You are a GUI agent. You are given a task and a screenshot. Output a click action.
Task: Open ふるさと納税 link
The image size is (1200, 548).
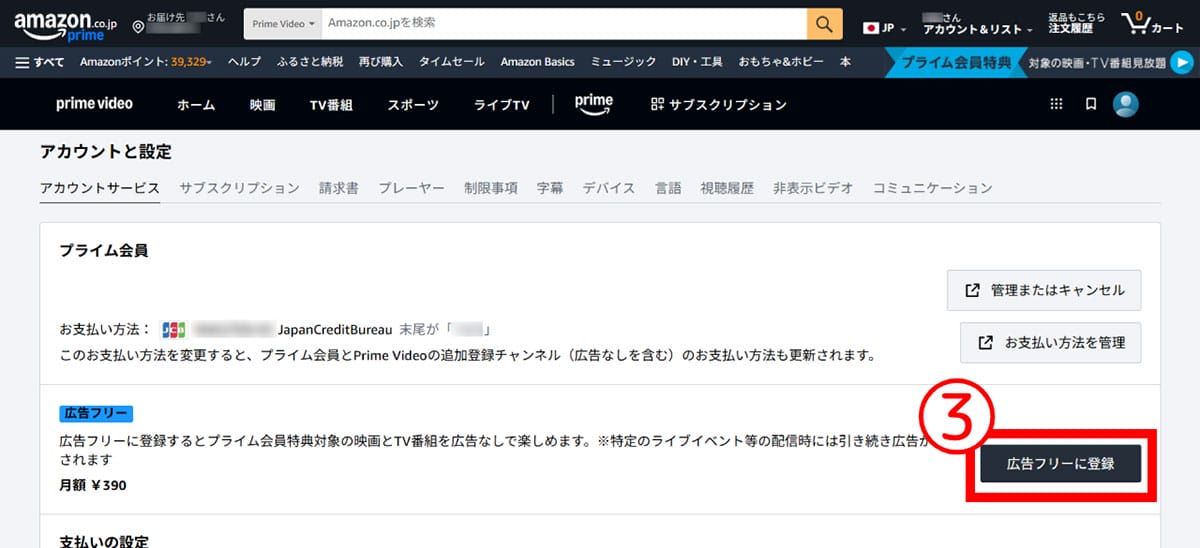[310, 62]
